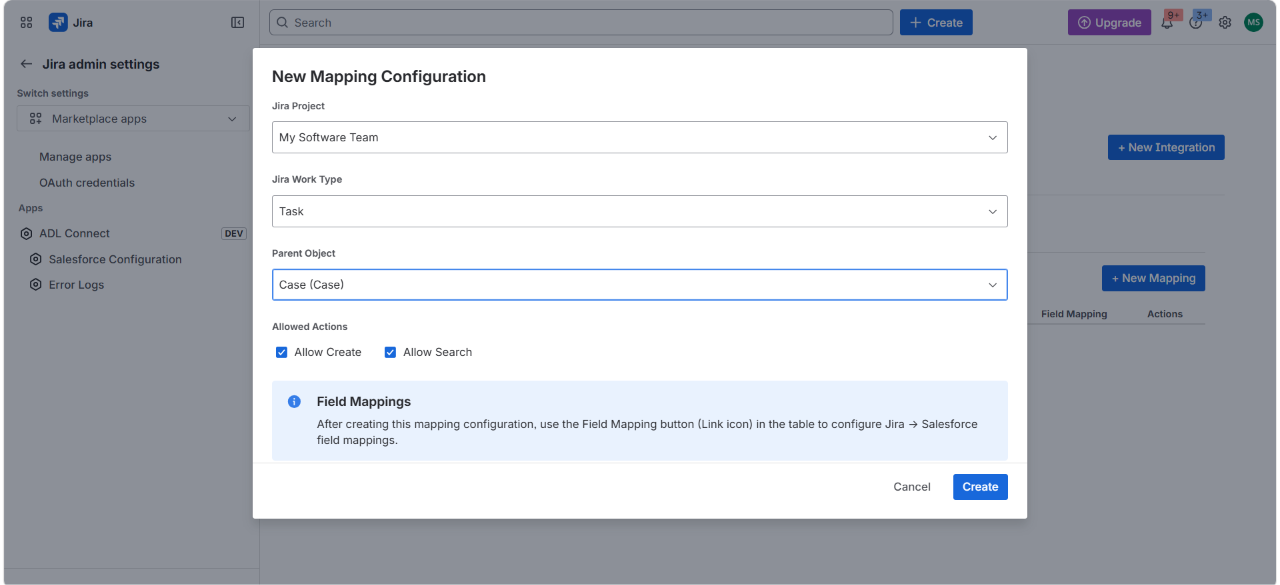Image resolution: width=1280 pixels, height=585 pixels.
Task: Click the info icon in Field Mappings banner
Action: 294,402
